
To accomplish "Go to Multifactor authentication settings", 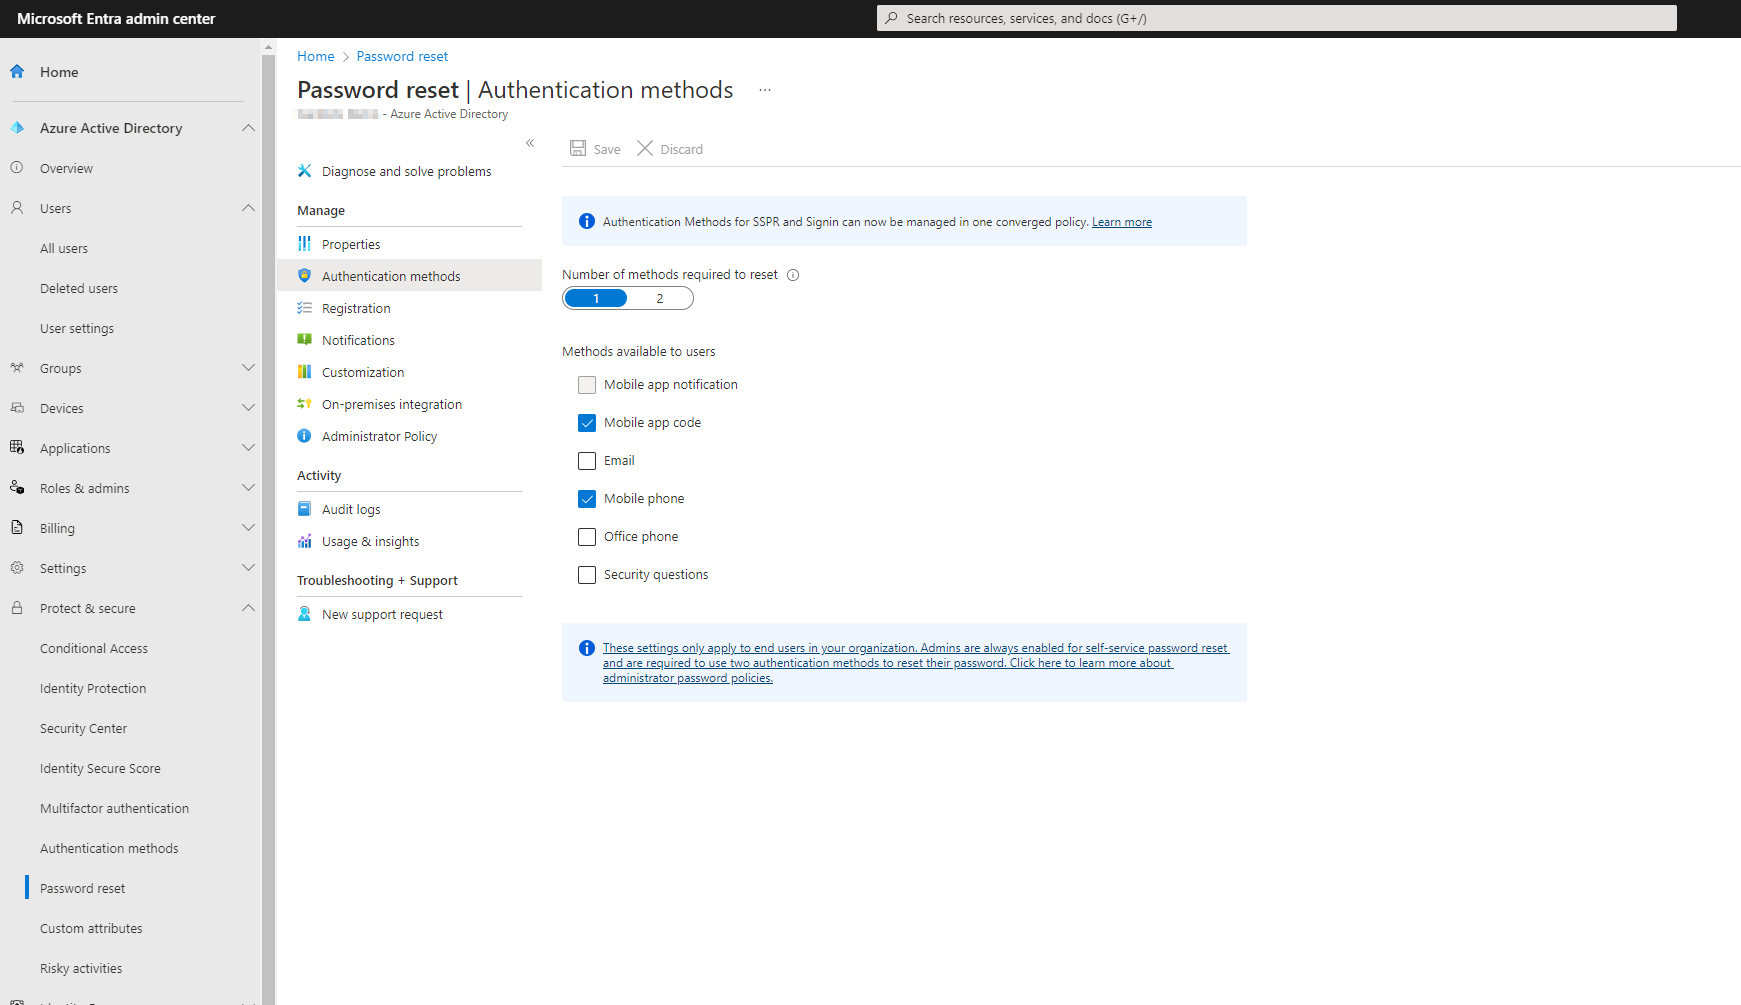I will pyautogui.click(x=114, y=807).
